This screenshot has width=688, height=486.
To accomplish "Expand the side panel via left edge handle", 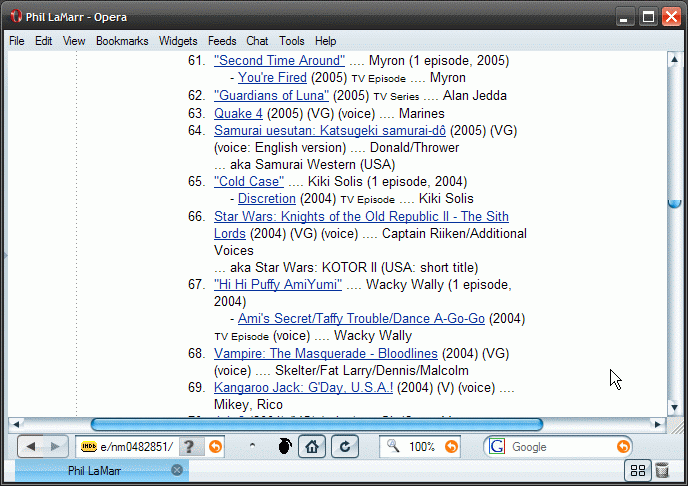I will click(6, 255).
